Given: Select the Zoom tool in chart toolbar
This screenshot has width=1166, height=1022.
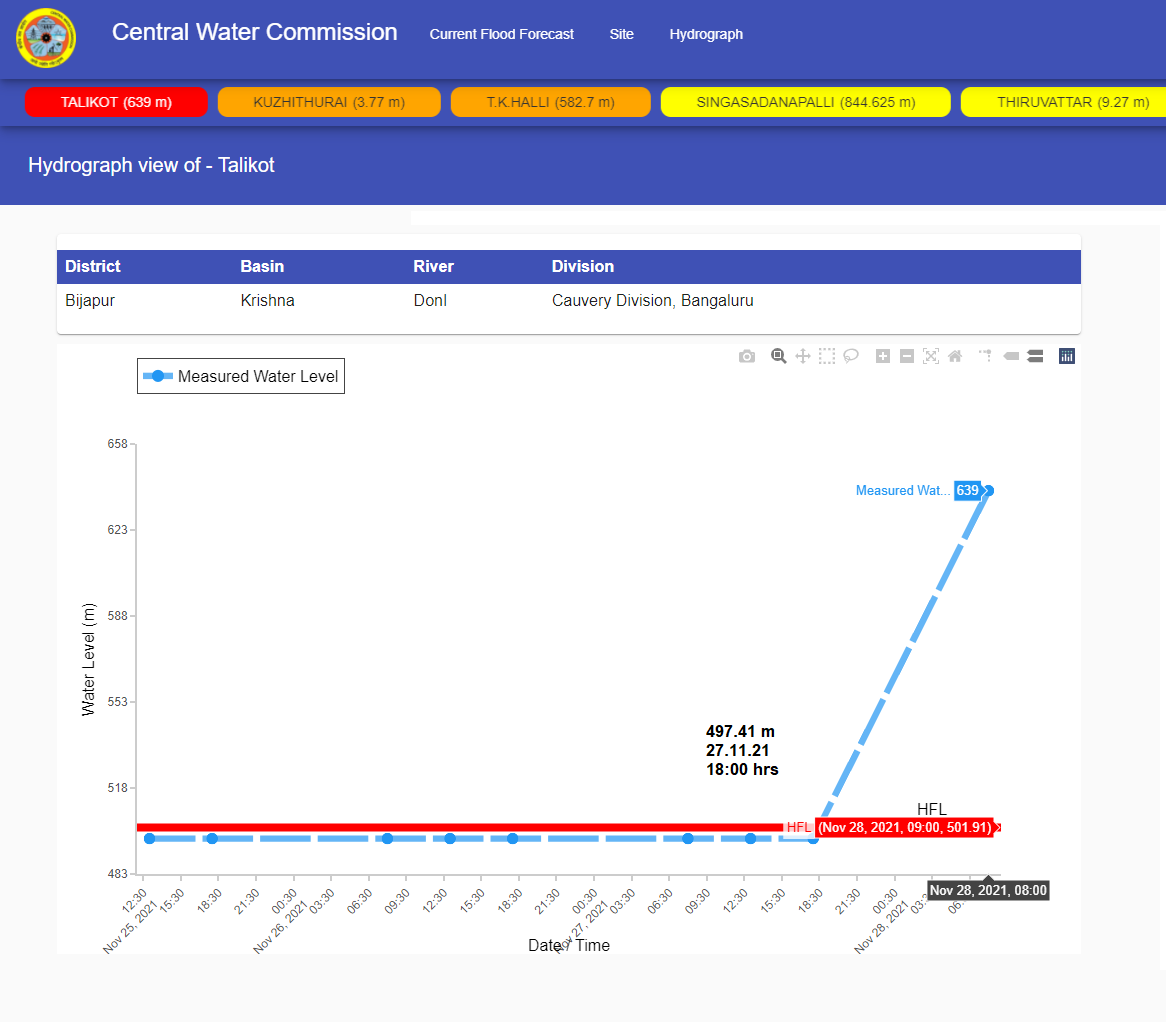Looking at the screenshot, I should (x=778, y=356).
